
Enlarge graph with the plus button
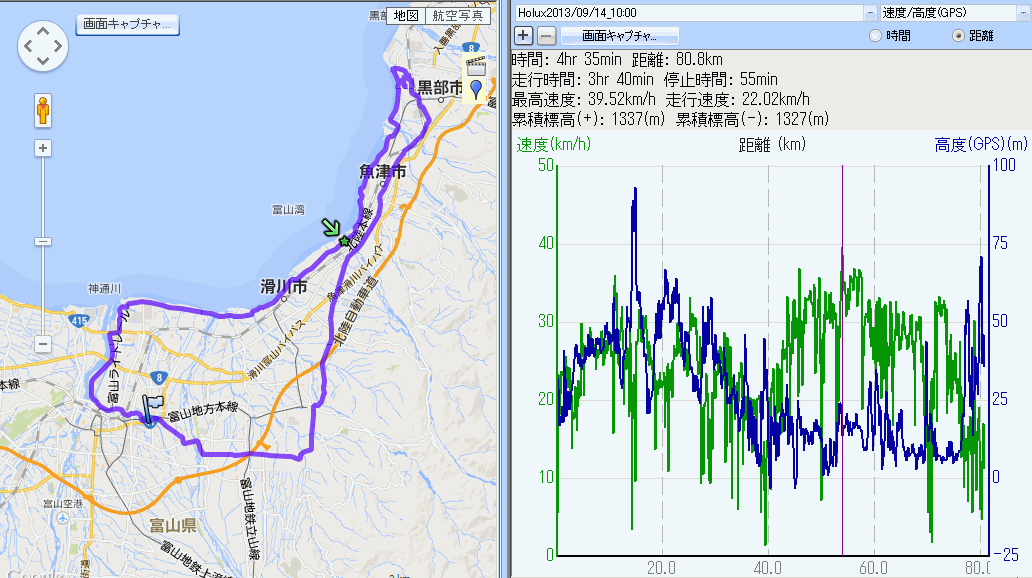(523, 35)
